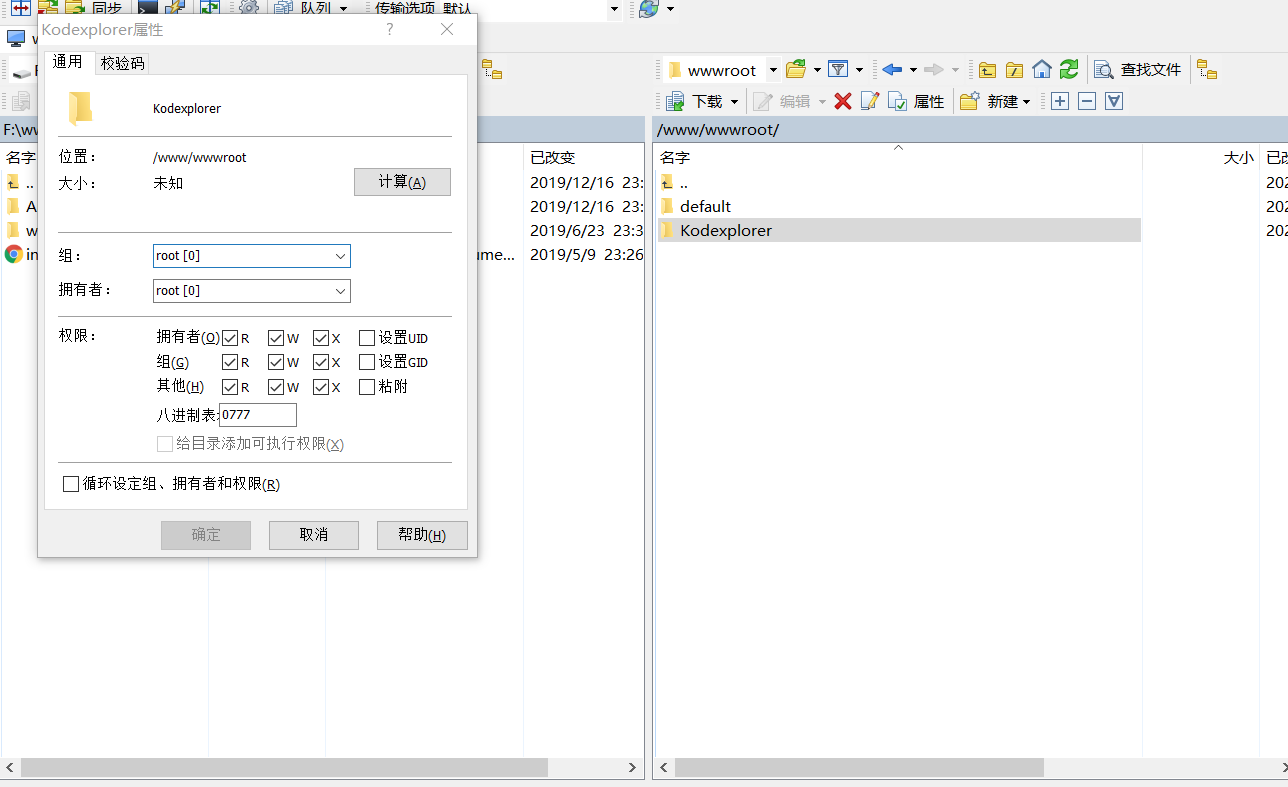Click the rename pencil icon
1288x787 pixels.
[869, 101]
